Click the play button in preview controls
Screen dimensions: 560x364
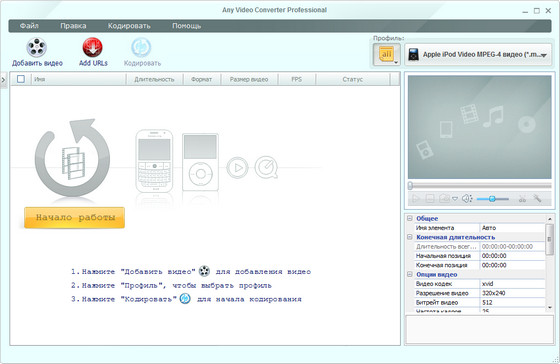[415, 199]
